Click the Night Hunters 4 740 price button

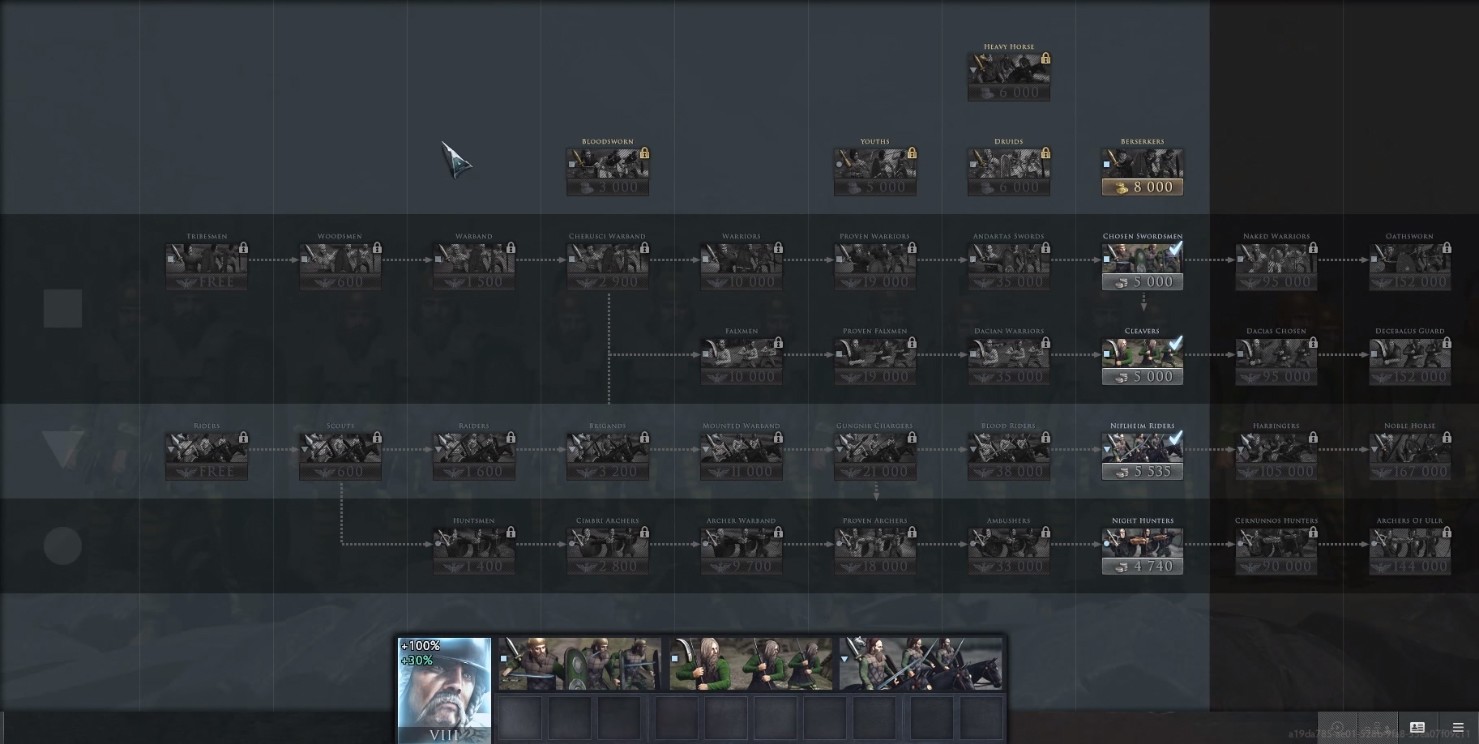point(1142,566)
